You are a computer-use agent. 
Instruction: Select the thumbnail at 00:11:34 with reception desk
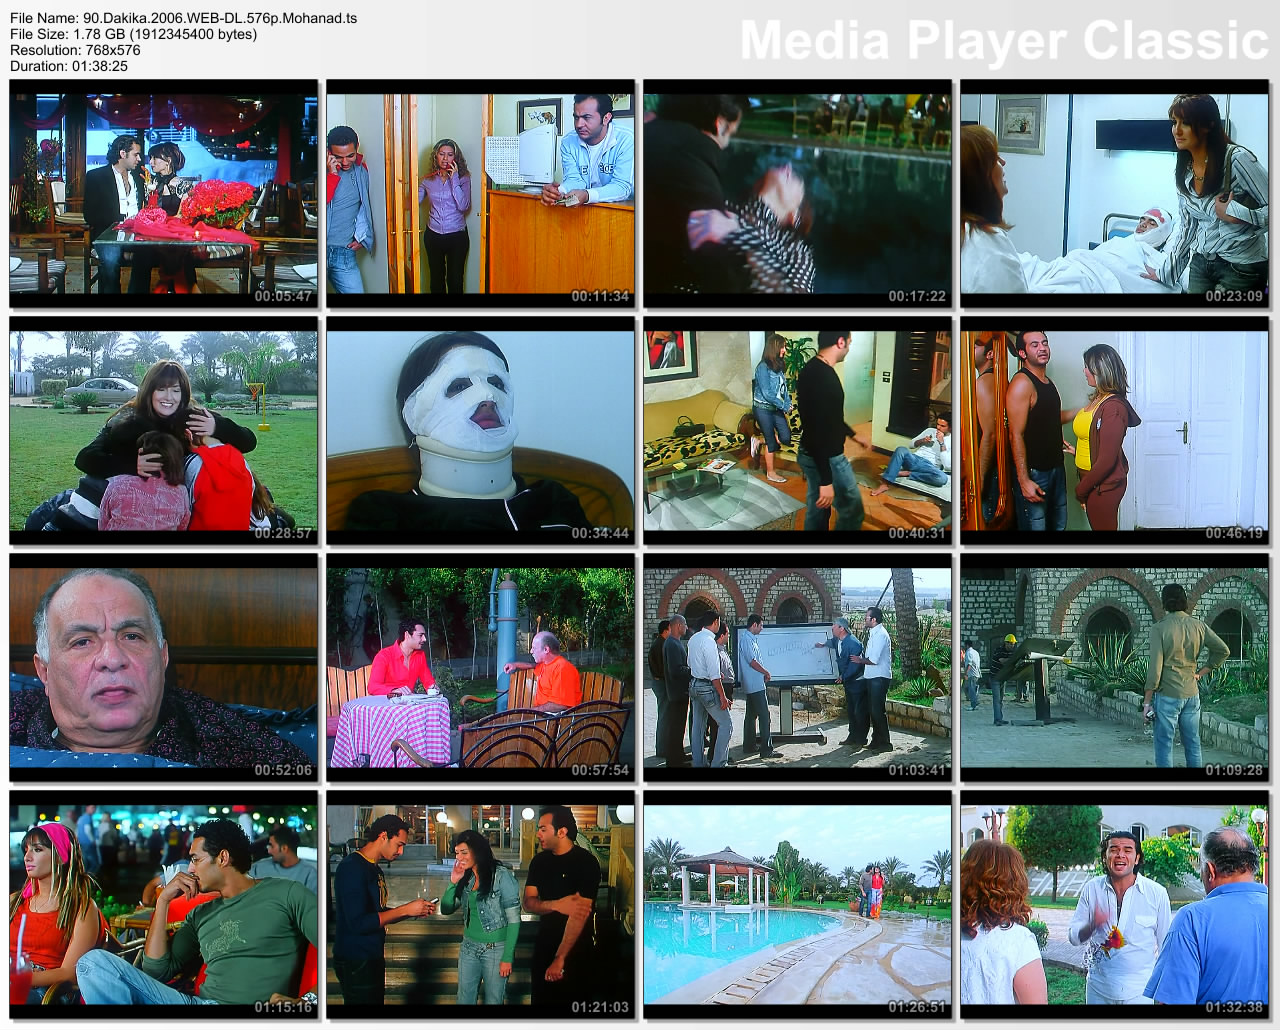(x=480, y=194)
